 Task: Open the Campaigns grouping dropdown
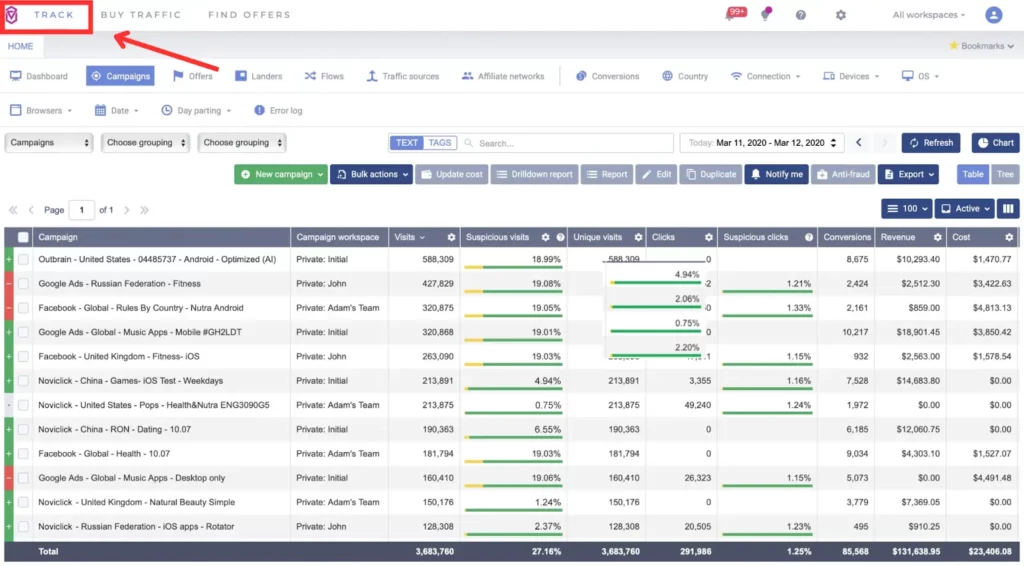pyautogui.click(x=49, y=142)
